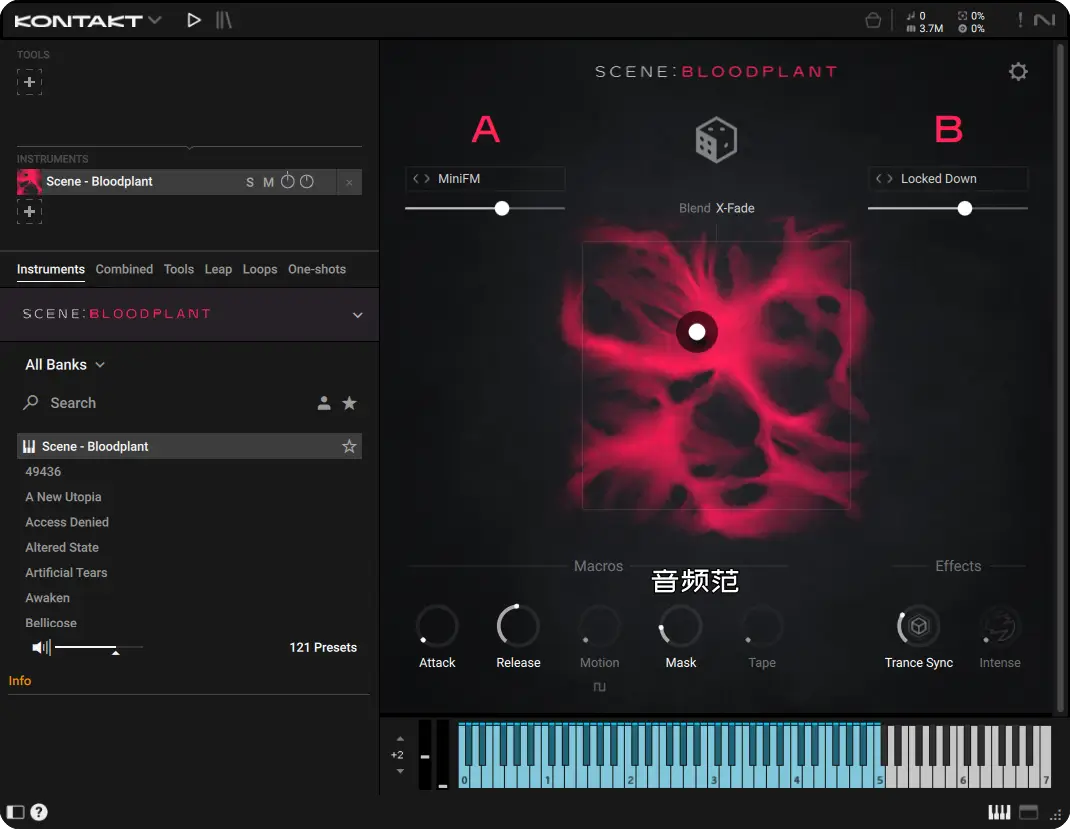Select the X-Fade blend mode
The height and width of the screenshot is (829, 1070).
tap(735, 208)
